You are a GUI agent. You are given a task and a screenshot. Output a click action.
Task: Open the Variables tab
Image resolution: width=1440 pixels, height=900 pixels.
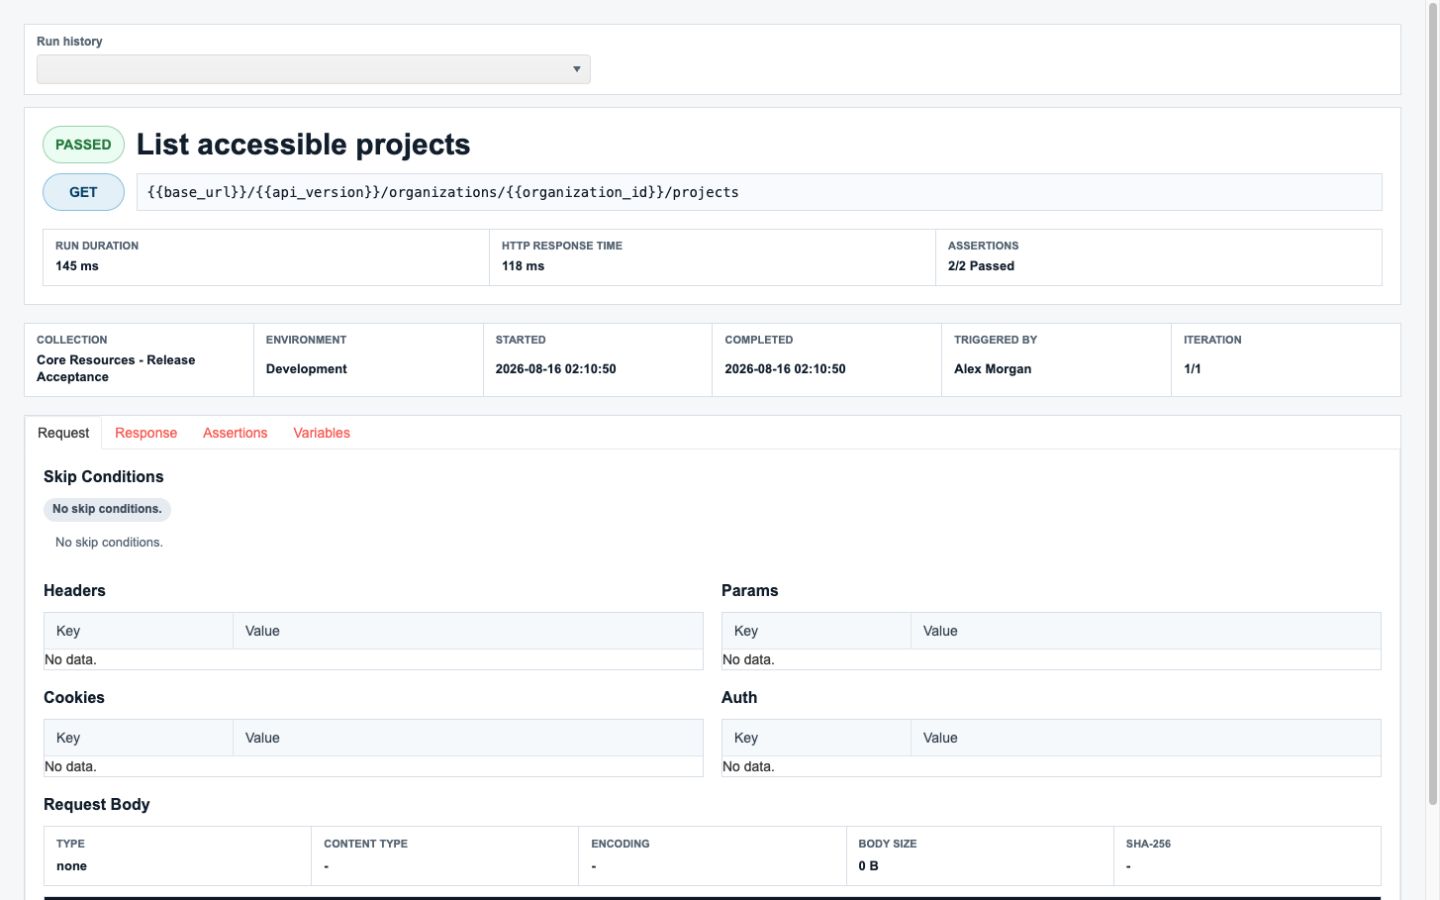point(321,433)
